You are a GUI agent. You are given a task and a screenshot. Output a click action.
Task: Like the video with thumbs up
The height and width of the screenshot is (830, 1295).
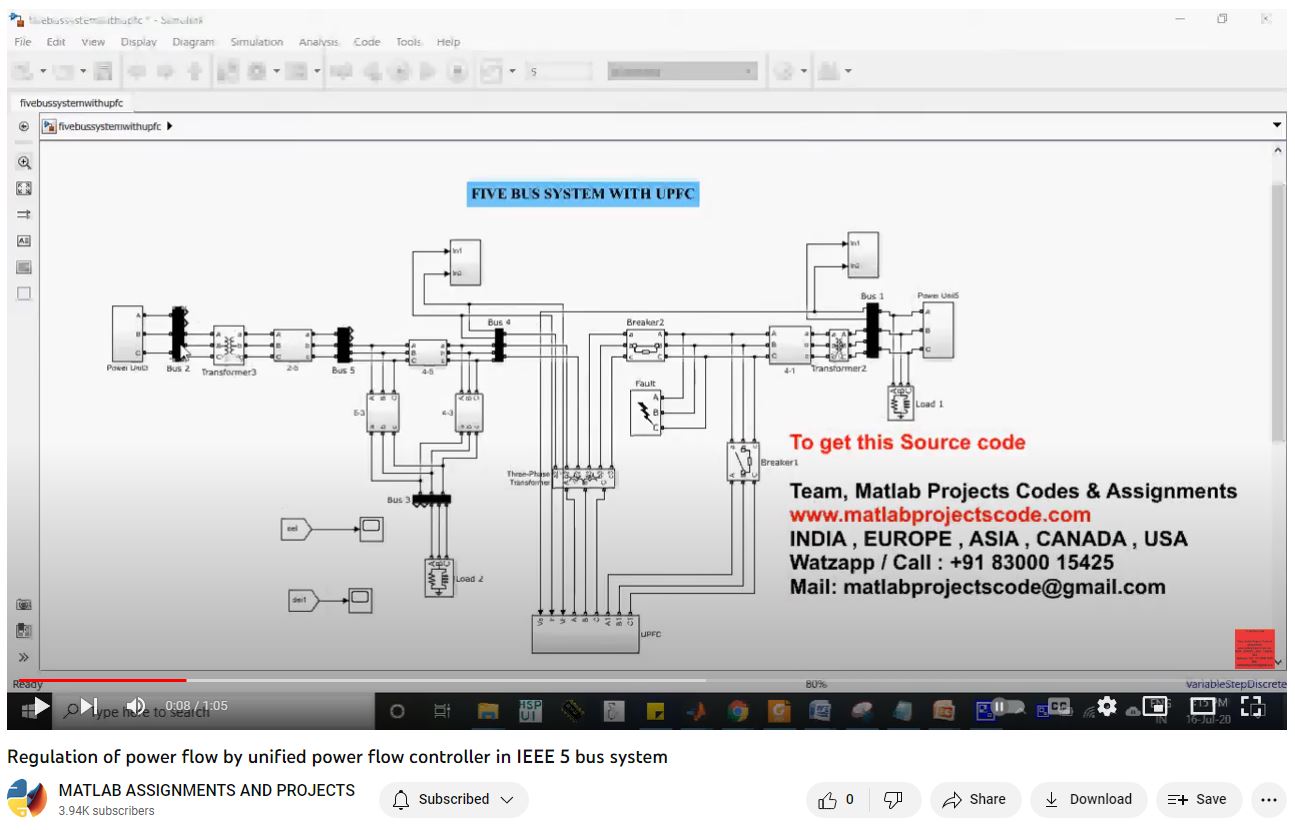click(x=836, y=799)
